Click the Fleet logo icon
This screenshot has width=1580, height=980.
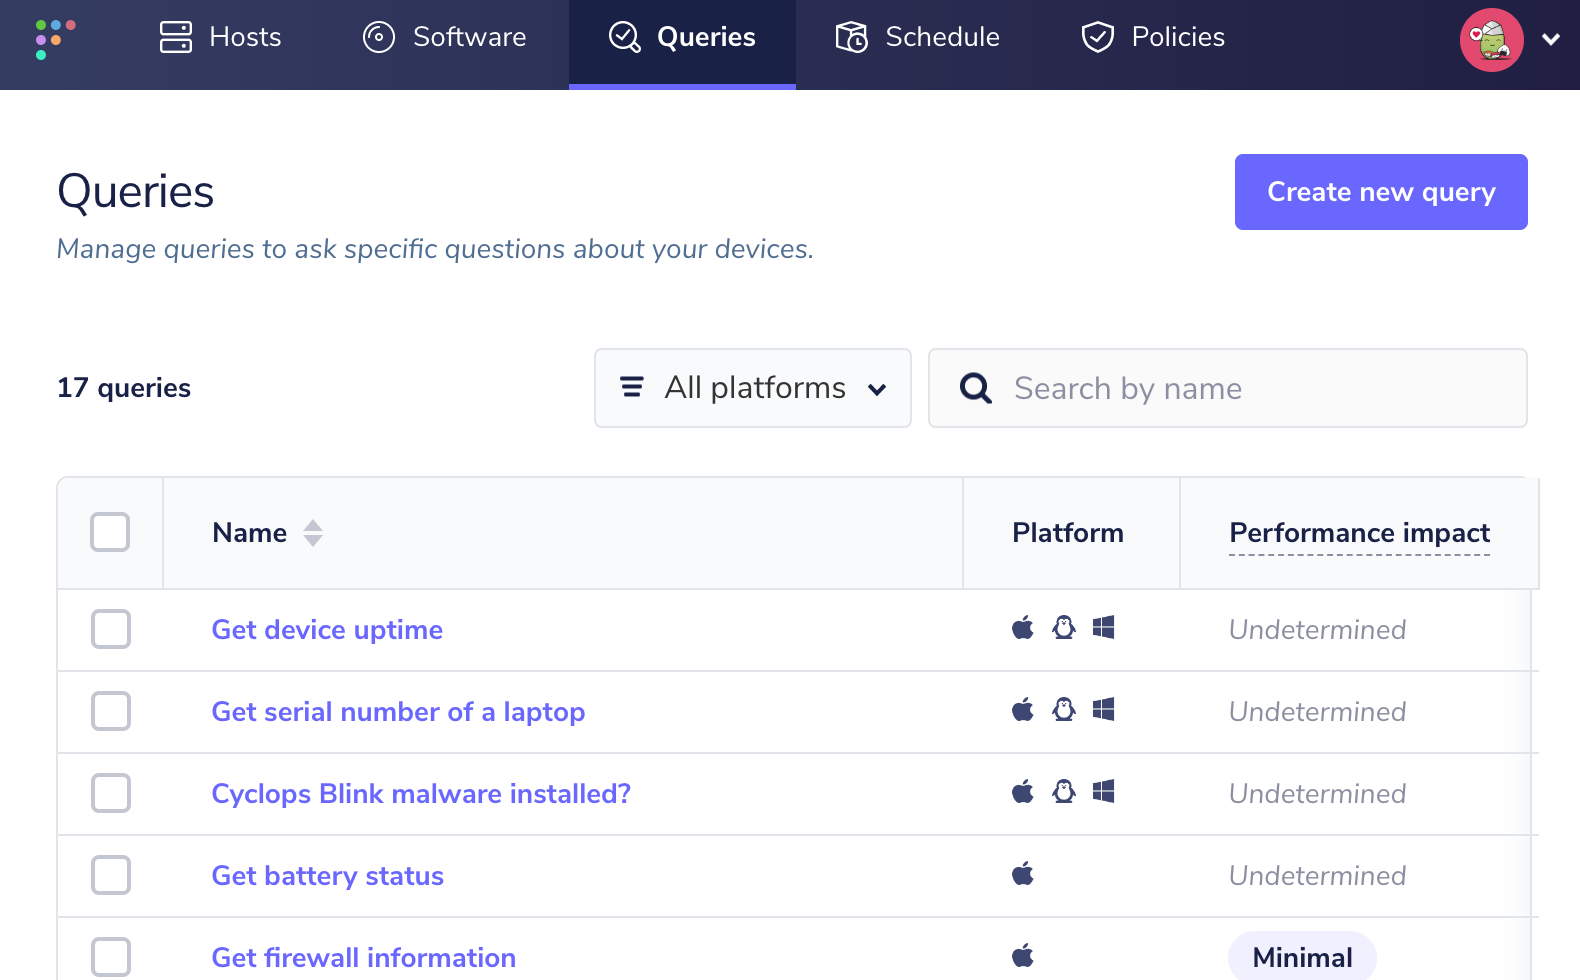[x=55, y=38]
